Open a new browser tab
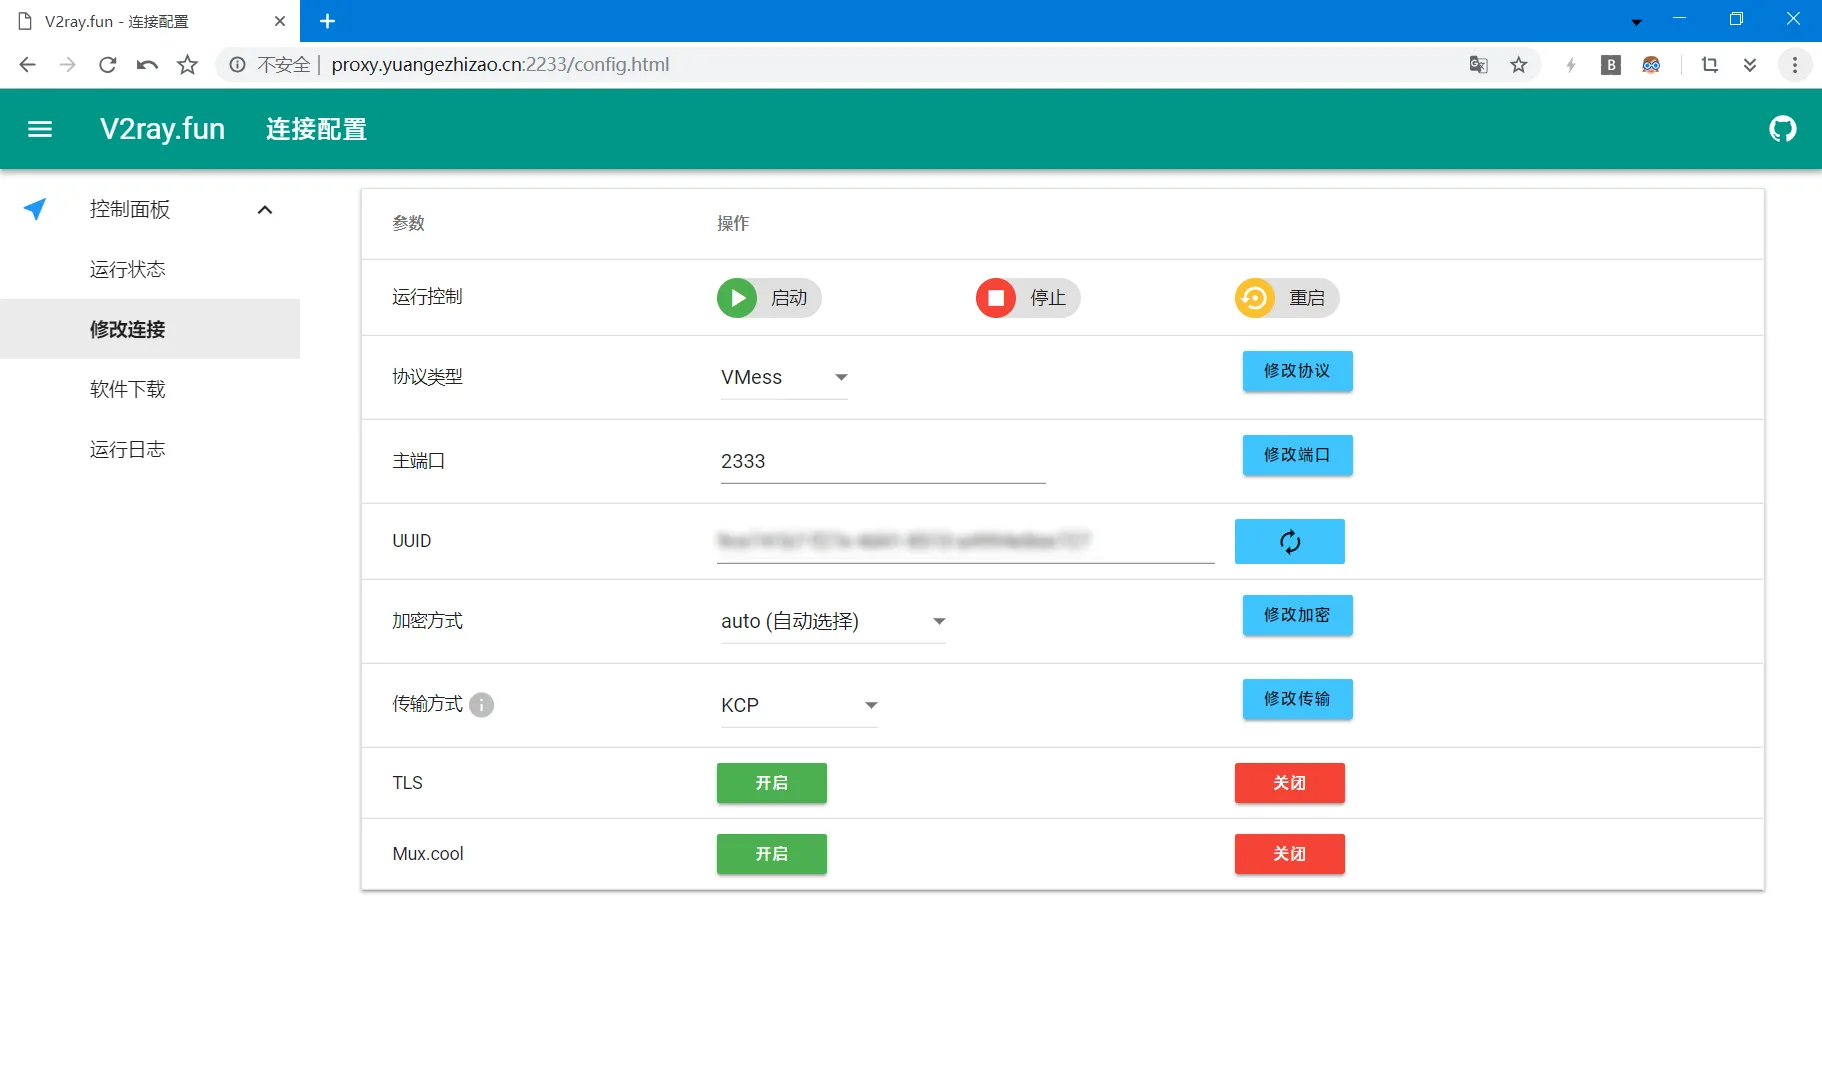 tap(327, 21)
